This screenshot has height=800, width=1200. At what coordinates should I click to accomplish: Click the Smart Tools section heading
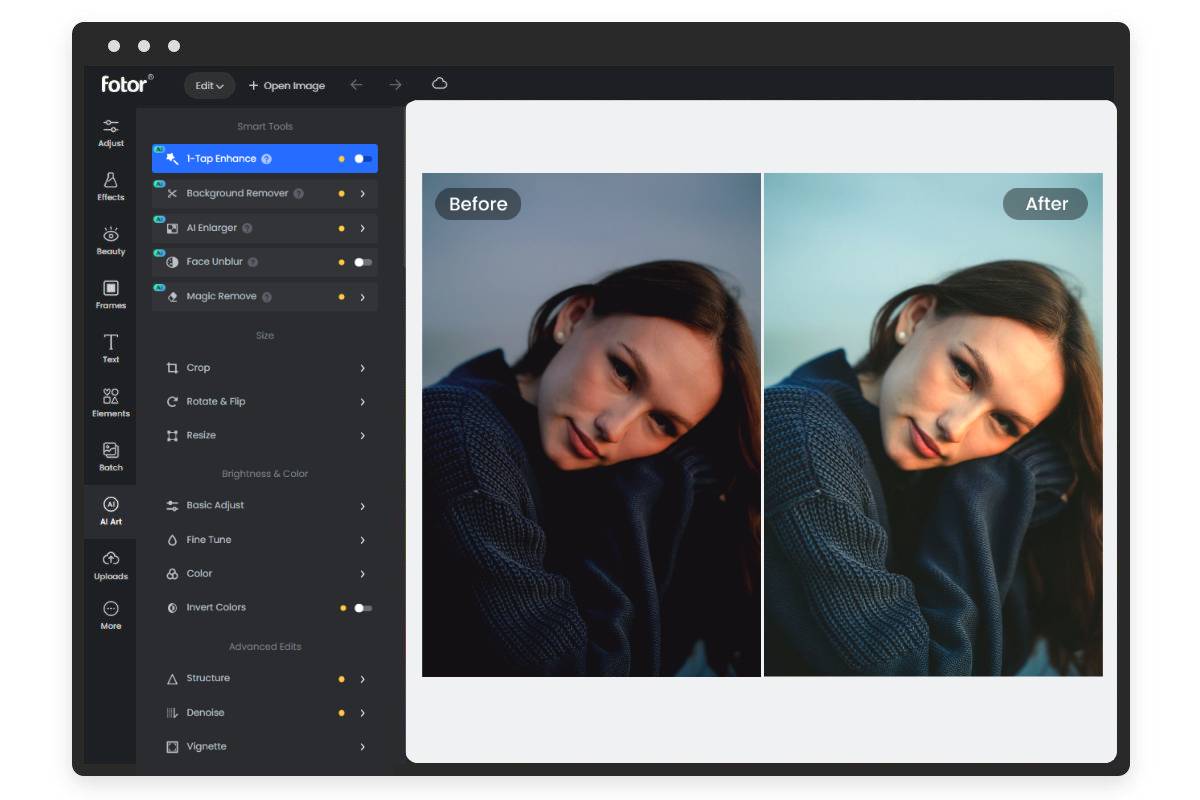click(x=265, y=127)
